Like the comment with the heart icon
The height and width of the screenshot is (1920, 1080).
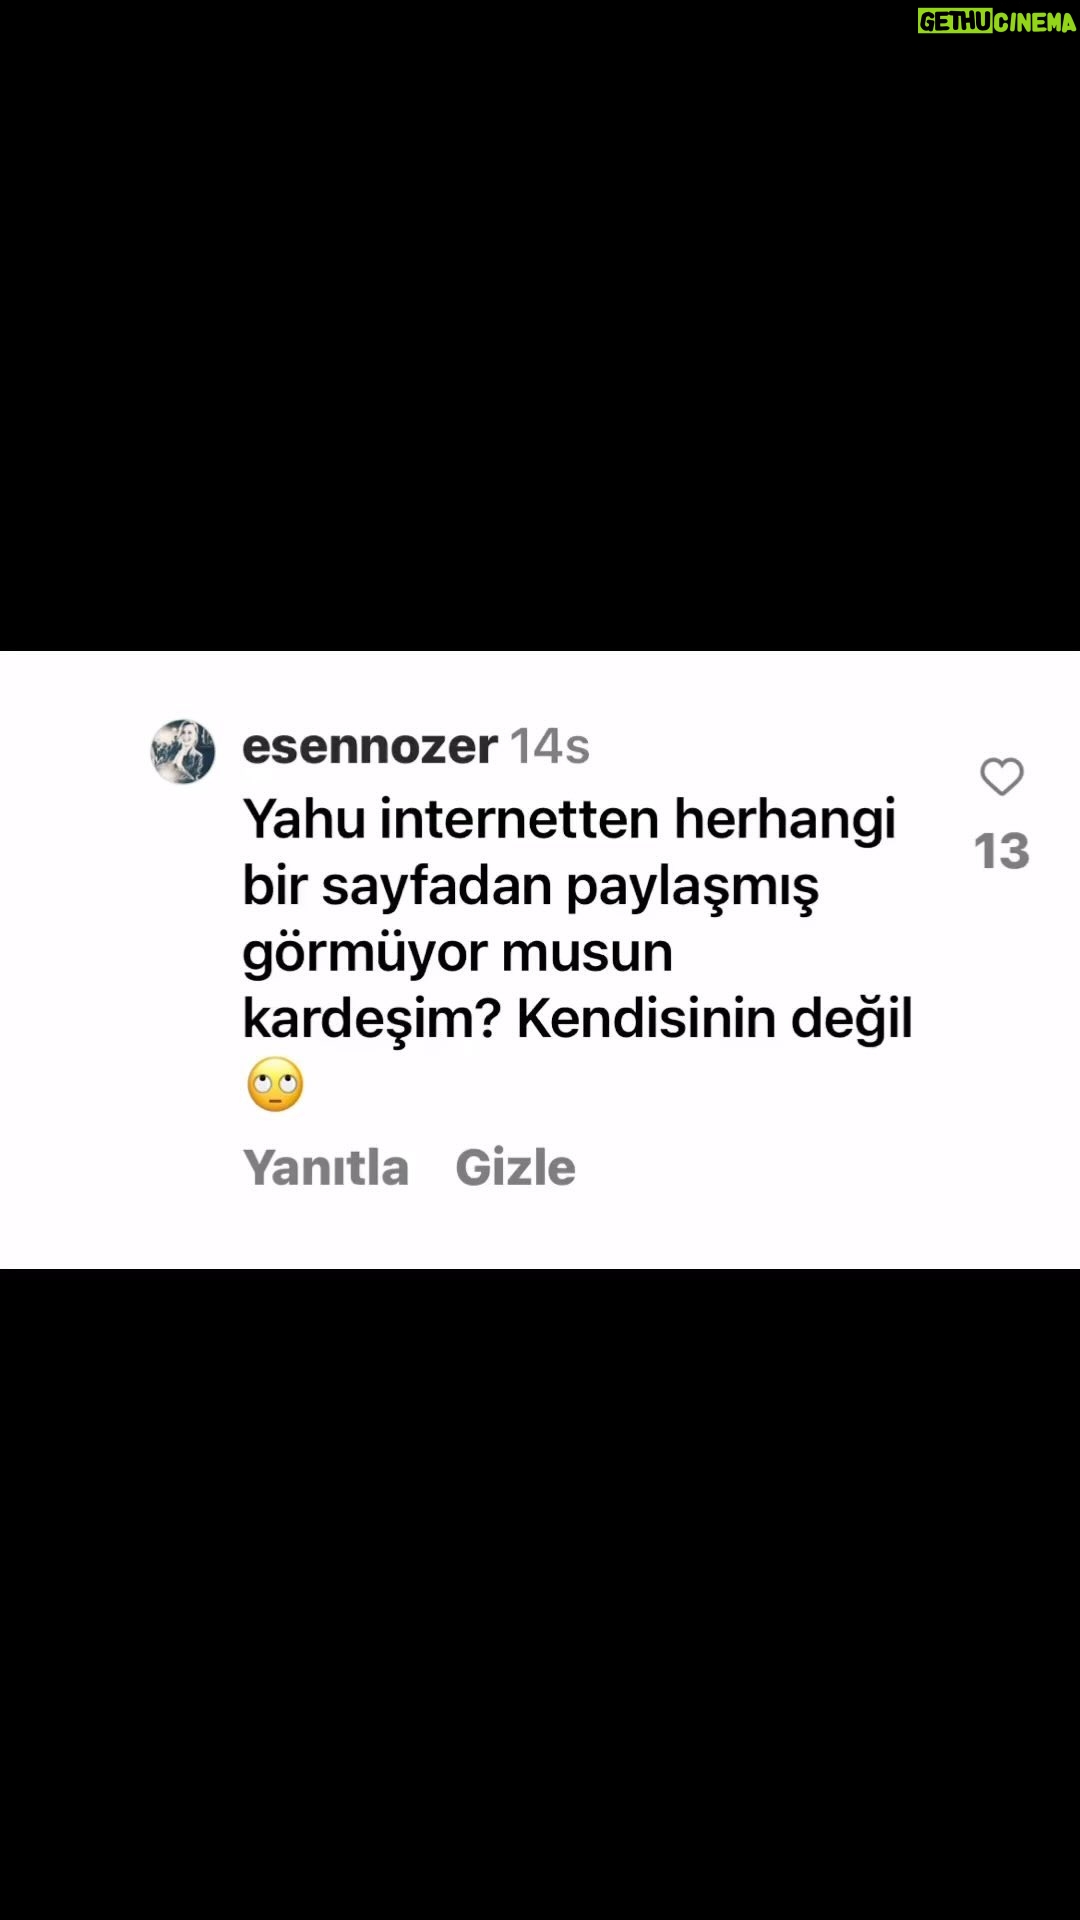click(x=1001, y=777)
